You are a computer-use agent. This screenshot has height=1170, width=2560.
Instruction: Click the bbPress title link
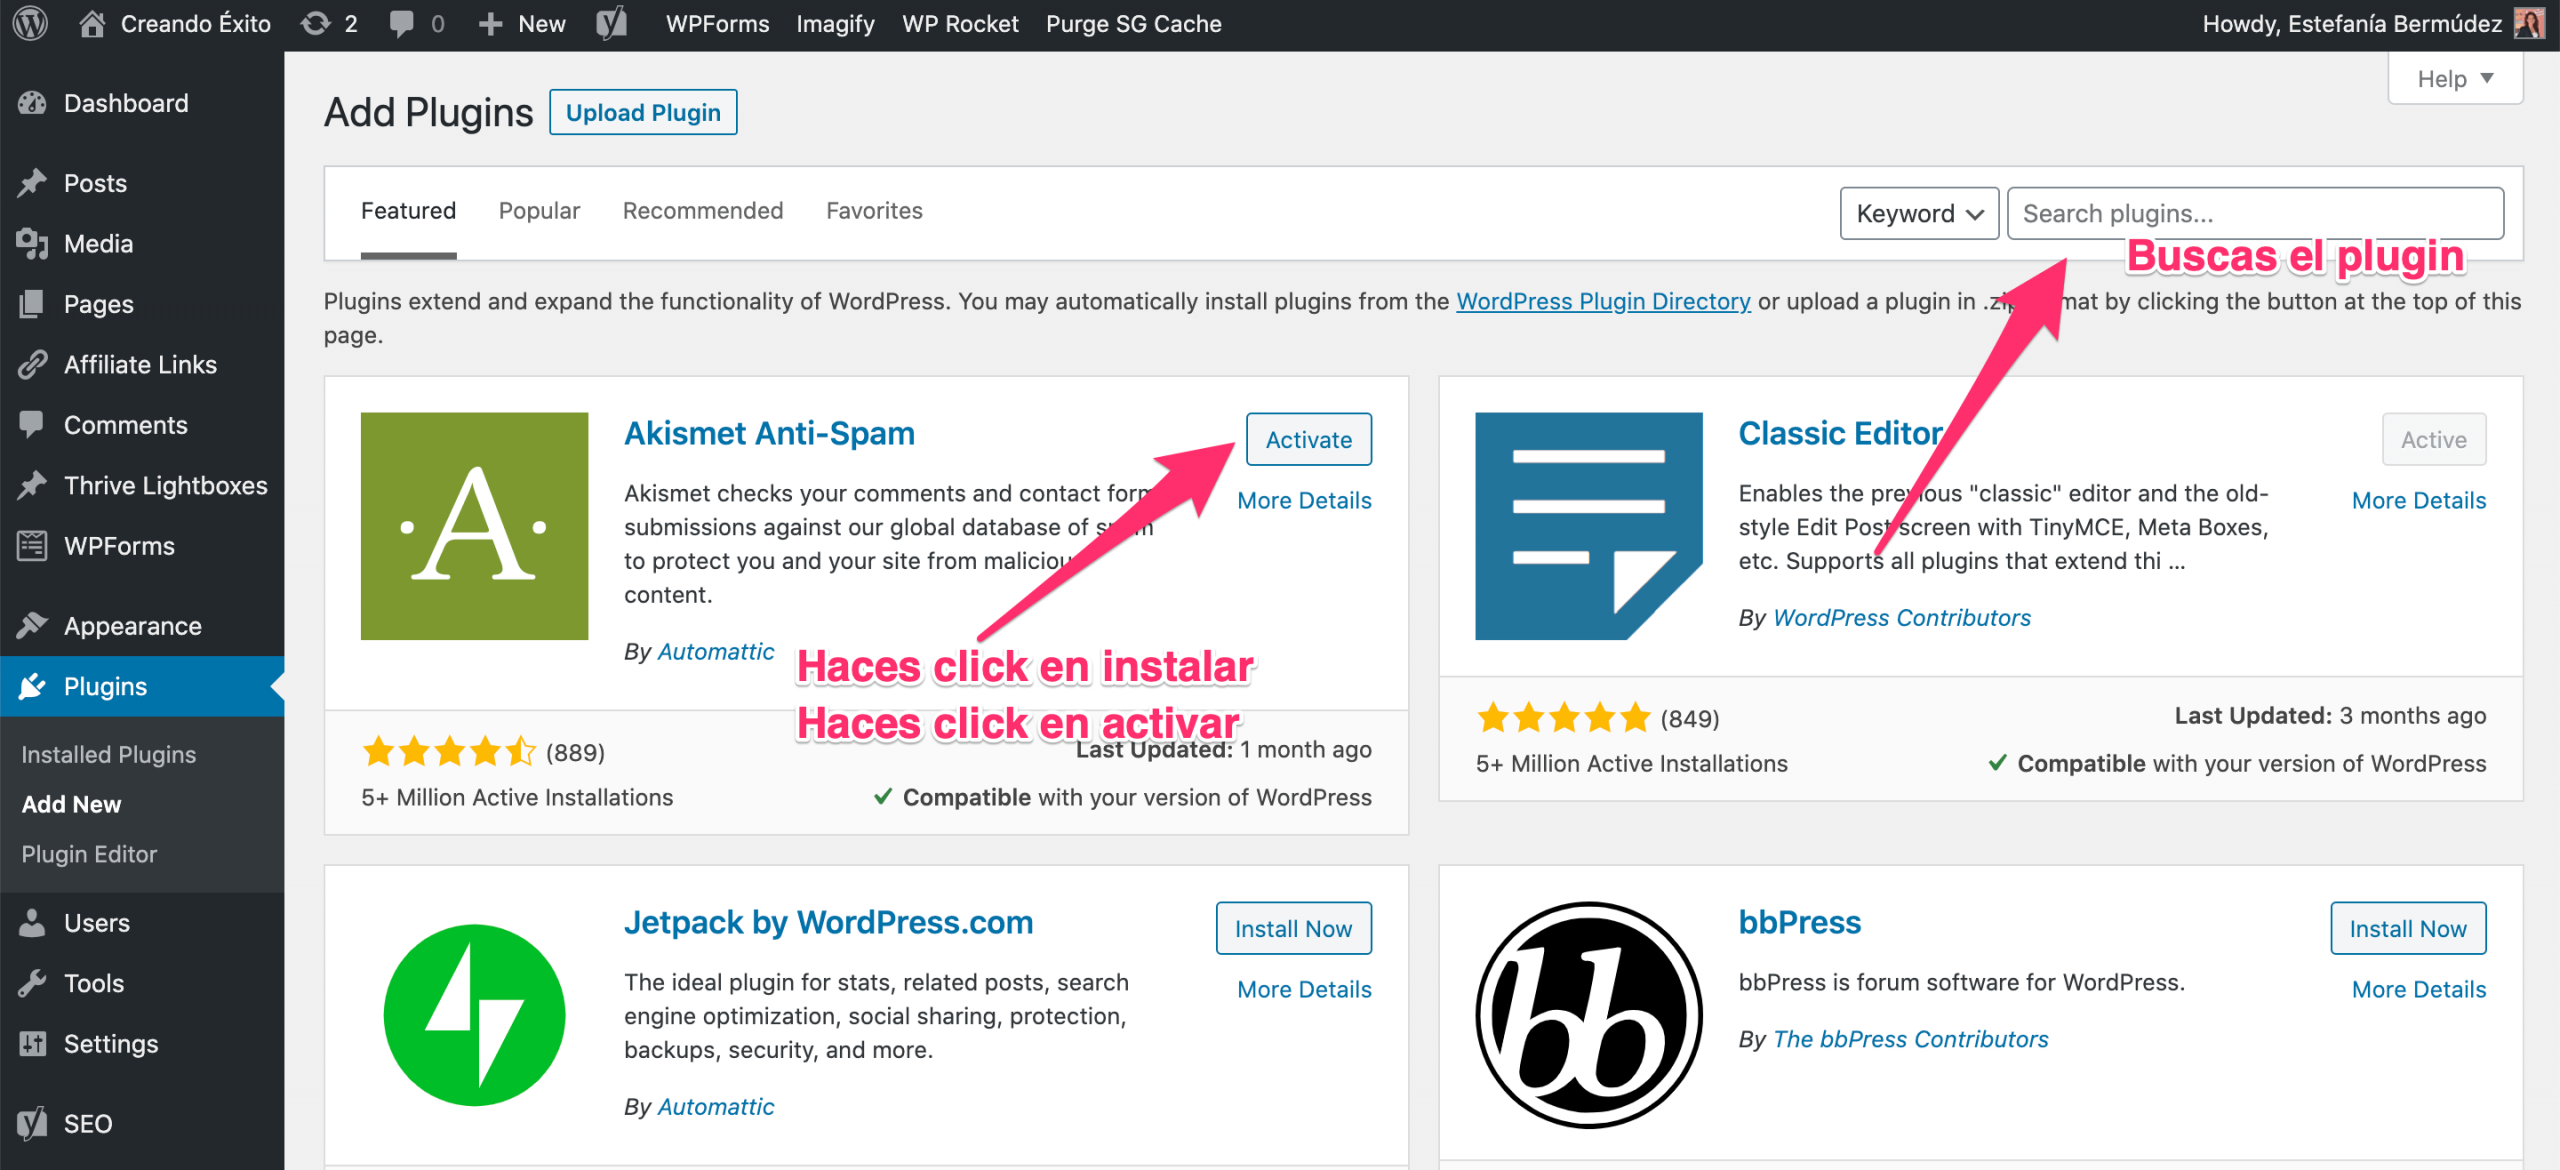(1800, 922)
